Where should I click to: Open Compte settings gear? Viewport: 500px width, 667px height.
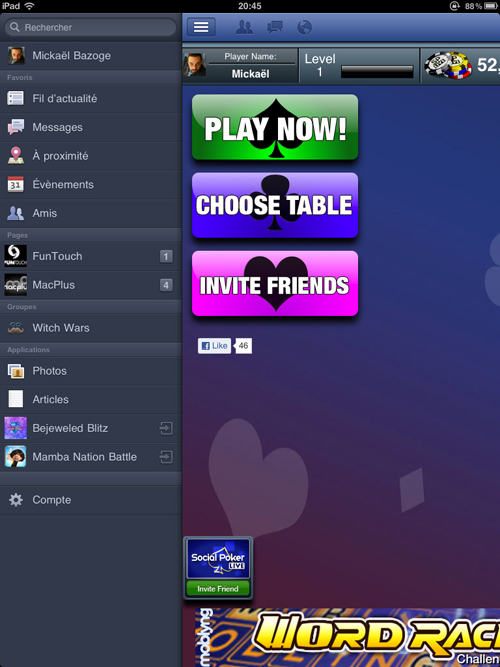click(x=91, y=500)
